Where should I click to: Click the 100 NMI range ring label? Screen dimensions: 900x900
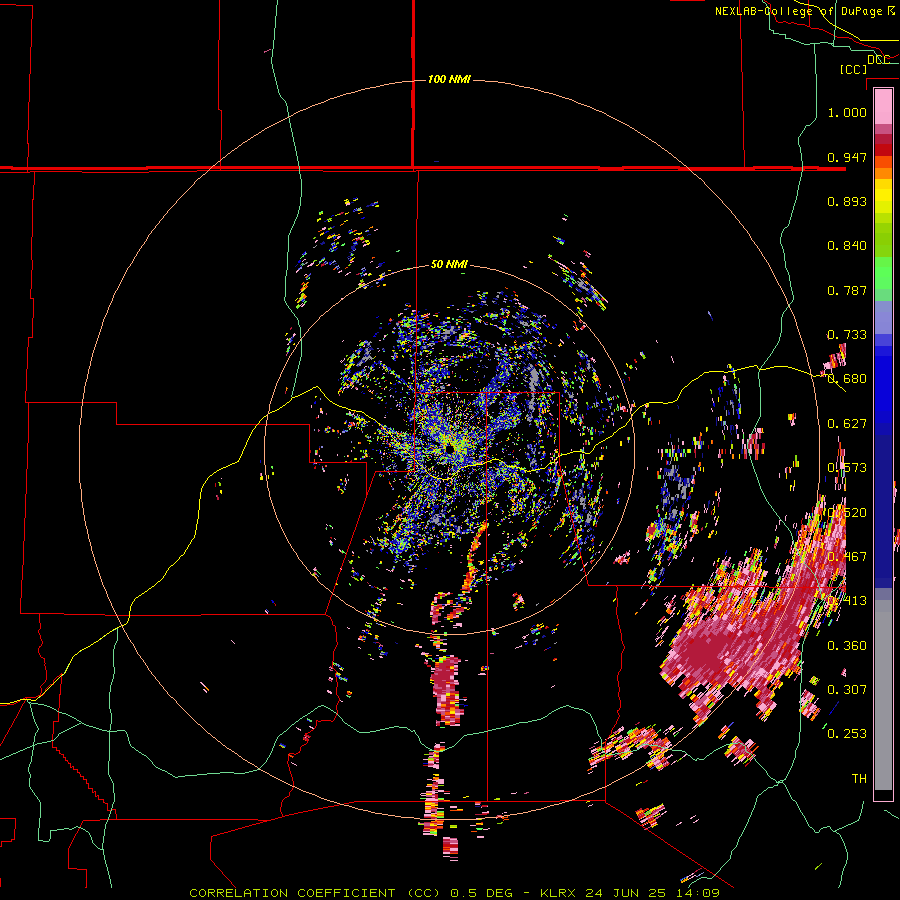click(449, 79)
